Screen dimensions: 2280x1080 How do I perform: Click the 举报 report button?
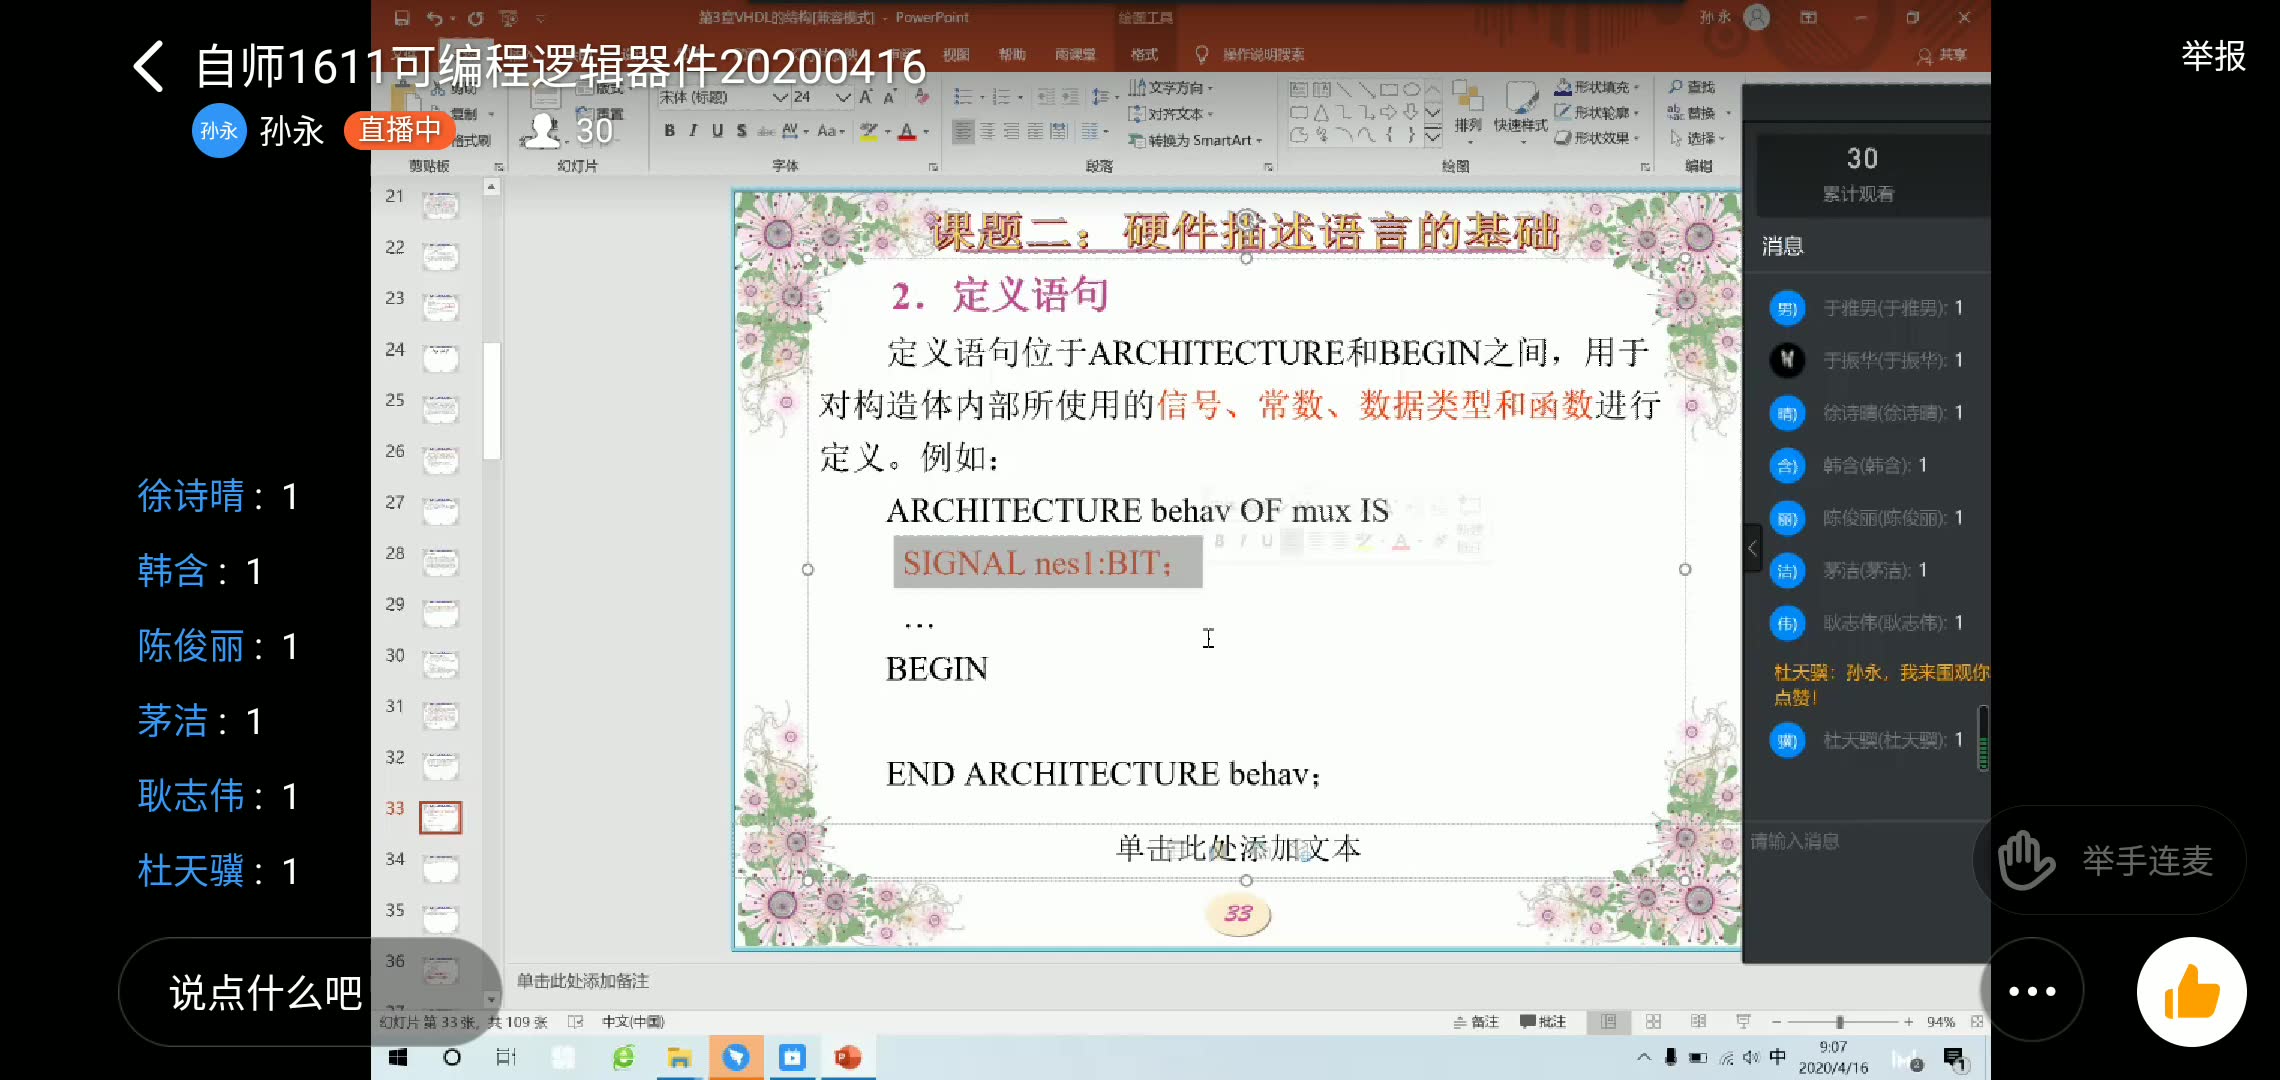2213,56
